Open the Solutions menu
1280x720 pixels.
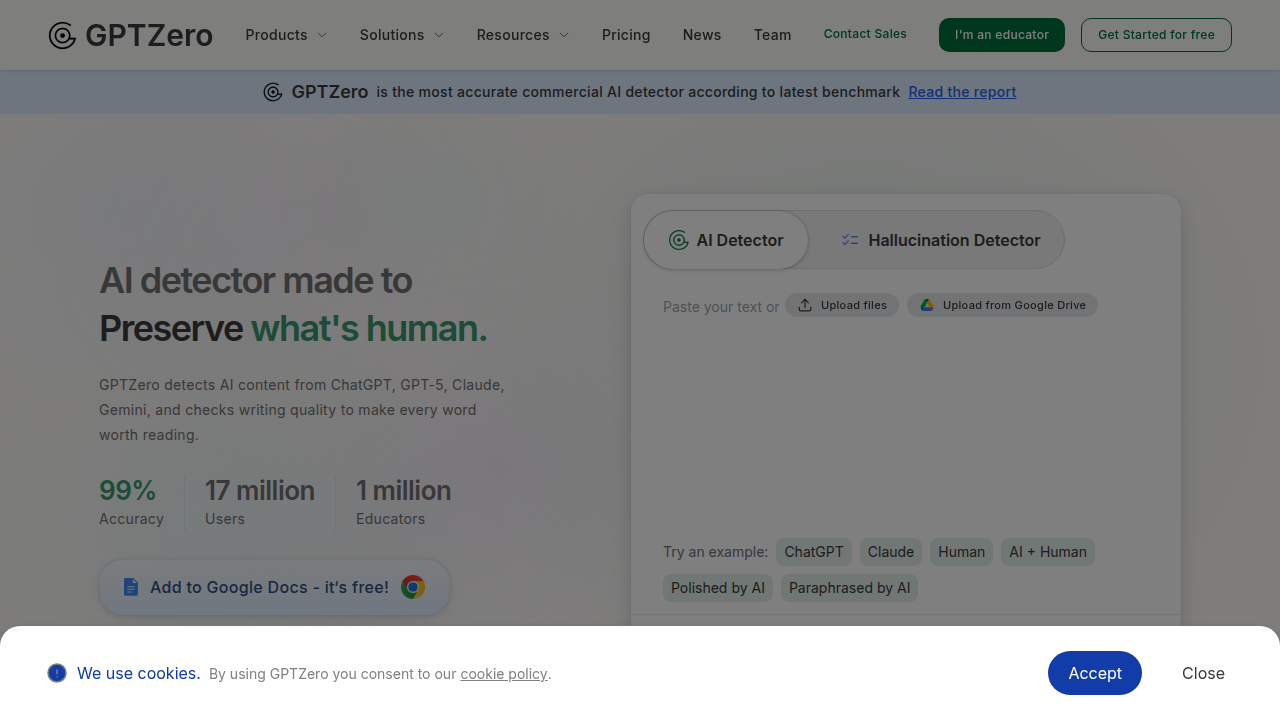tap(402, 35)
